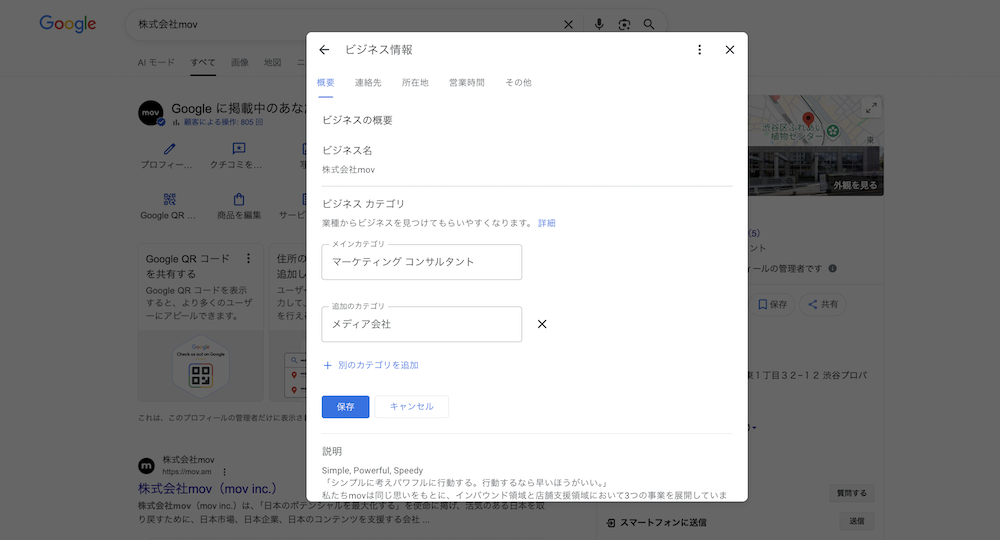Click the back arrow in Business Info dialog
Image resolution: width=1000 pixels, height=540 pixels.
click(324, 50)
